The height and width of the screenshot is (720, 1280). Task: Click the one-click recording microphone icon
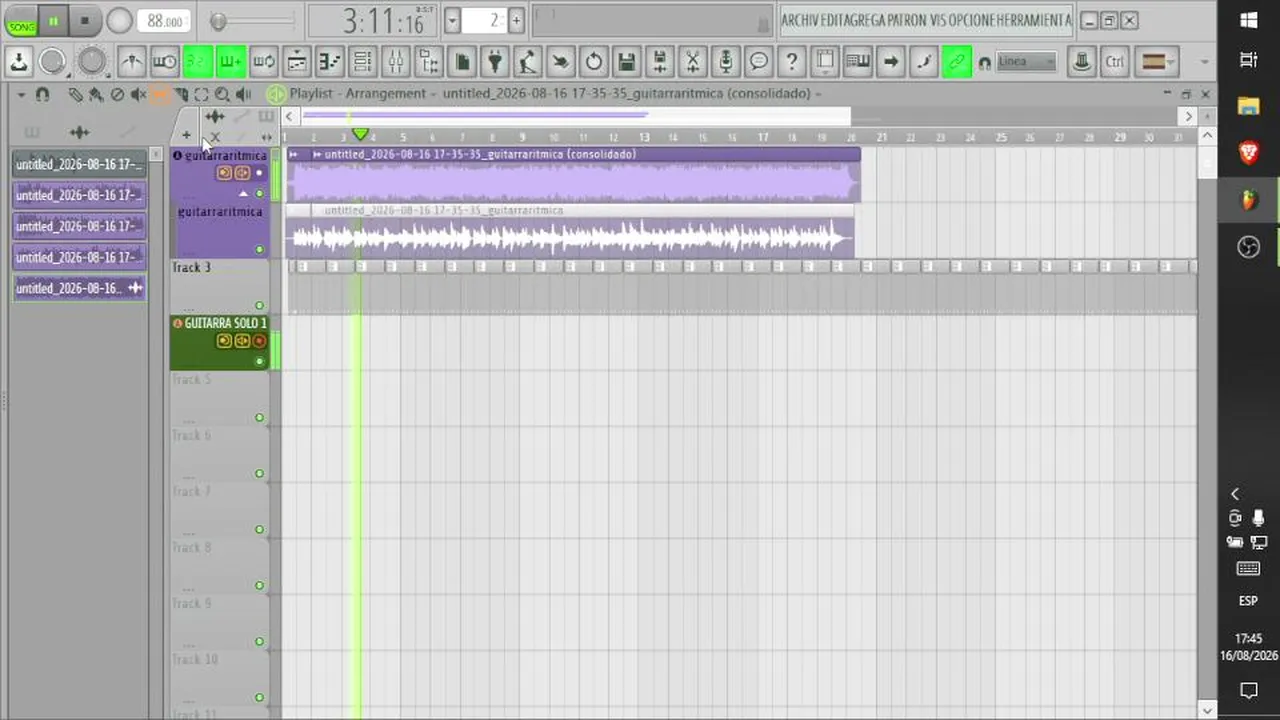tap(726, 62)
